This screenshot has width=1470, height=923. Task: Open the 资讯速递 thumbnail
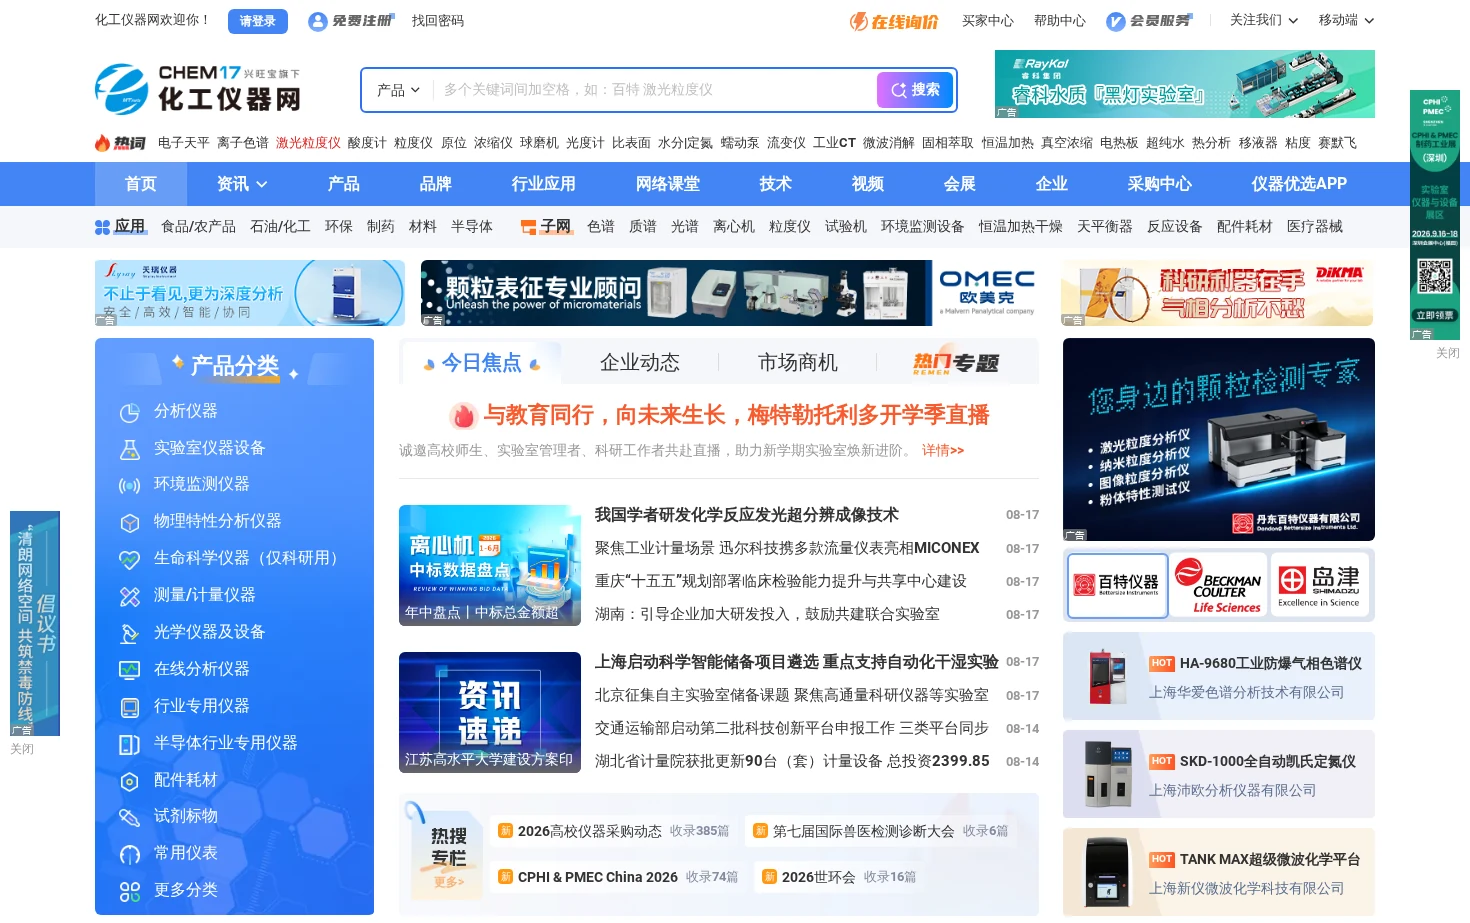(490, 712)
